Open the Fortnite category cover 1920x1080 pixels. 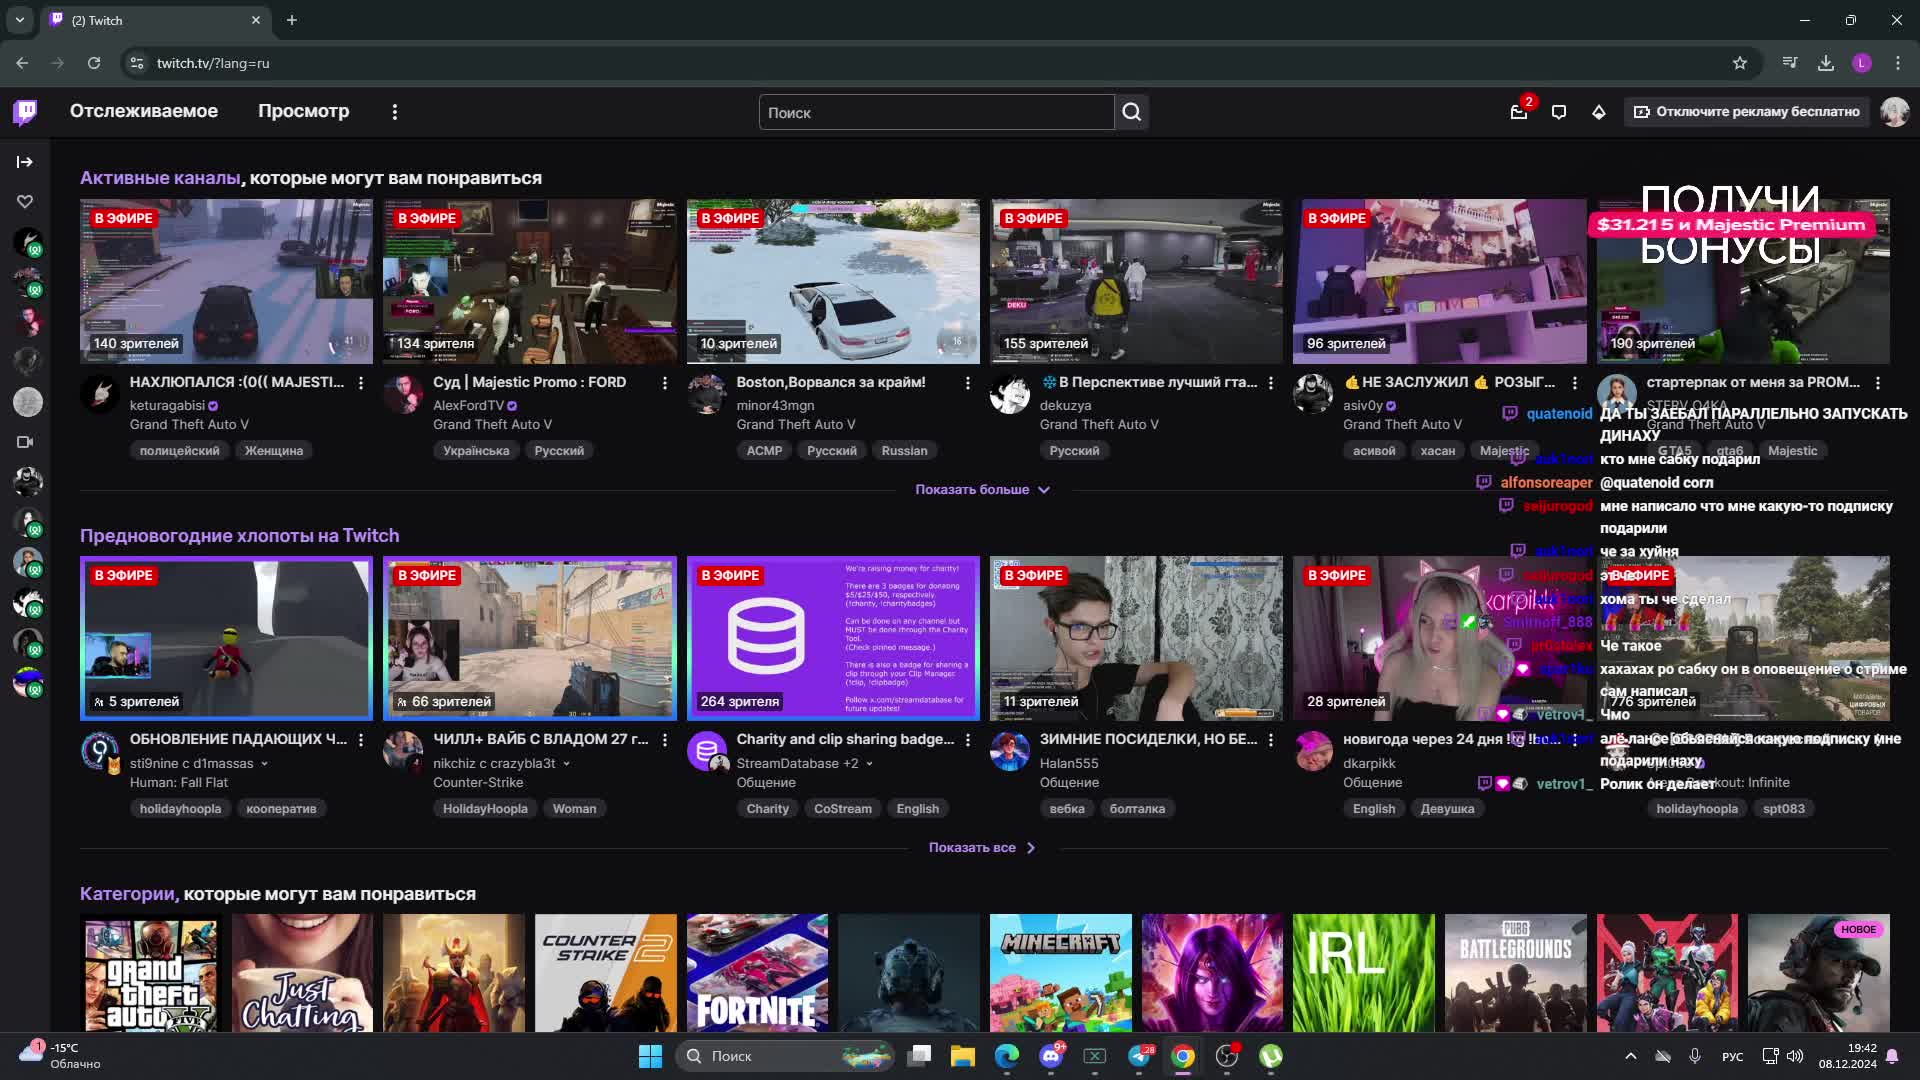[757, 973]
